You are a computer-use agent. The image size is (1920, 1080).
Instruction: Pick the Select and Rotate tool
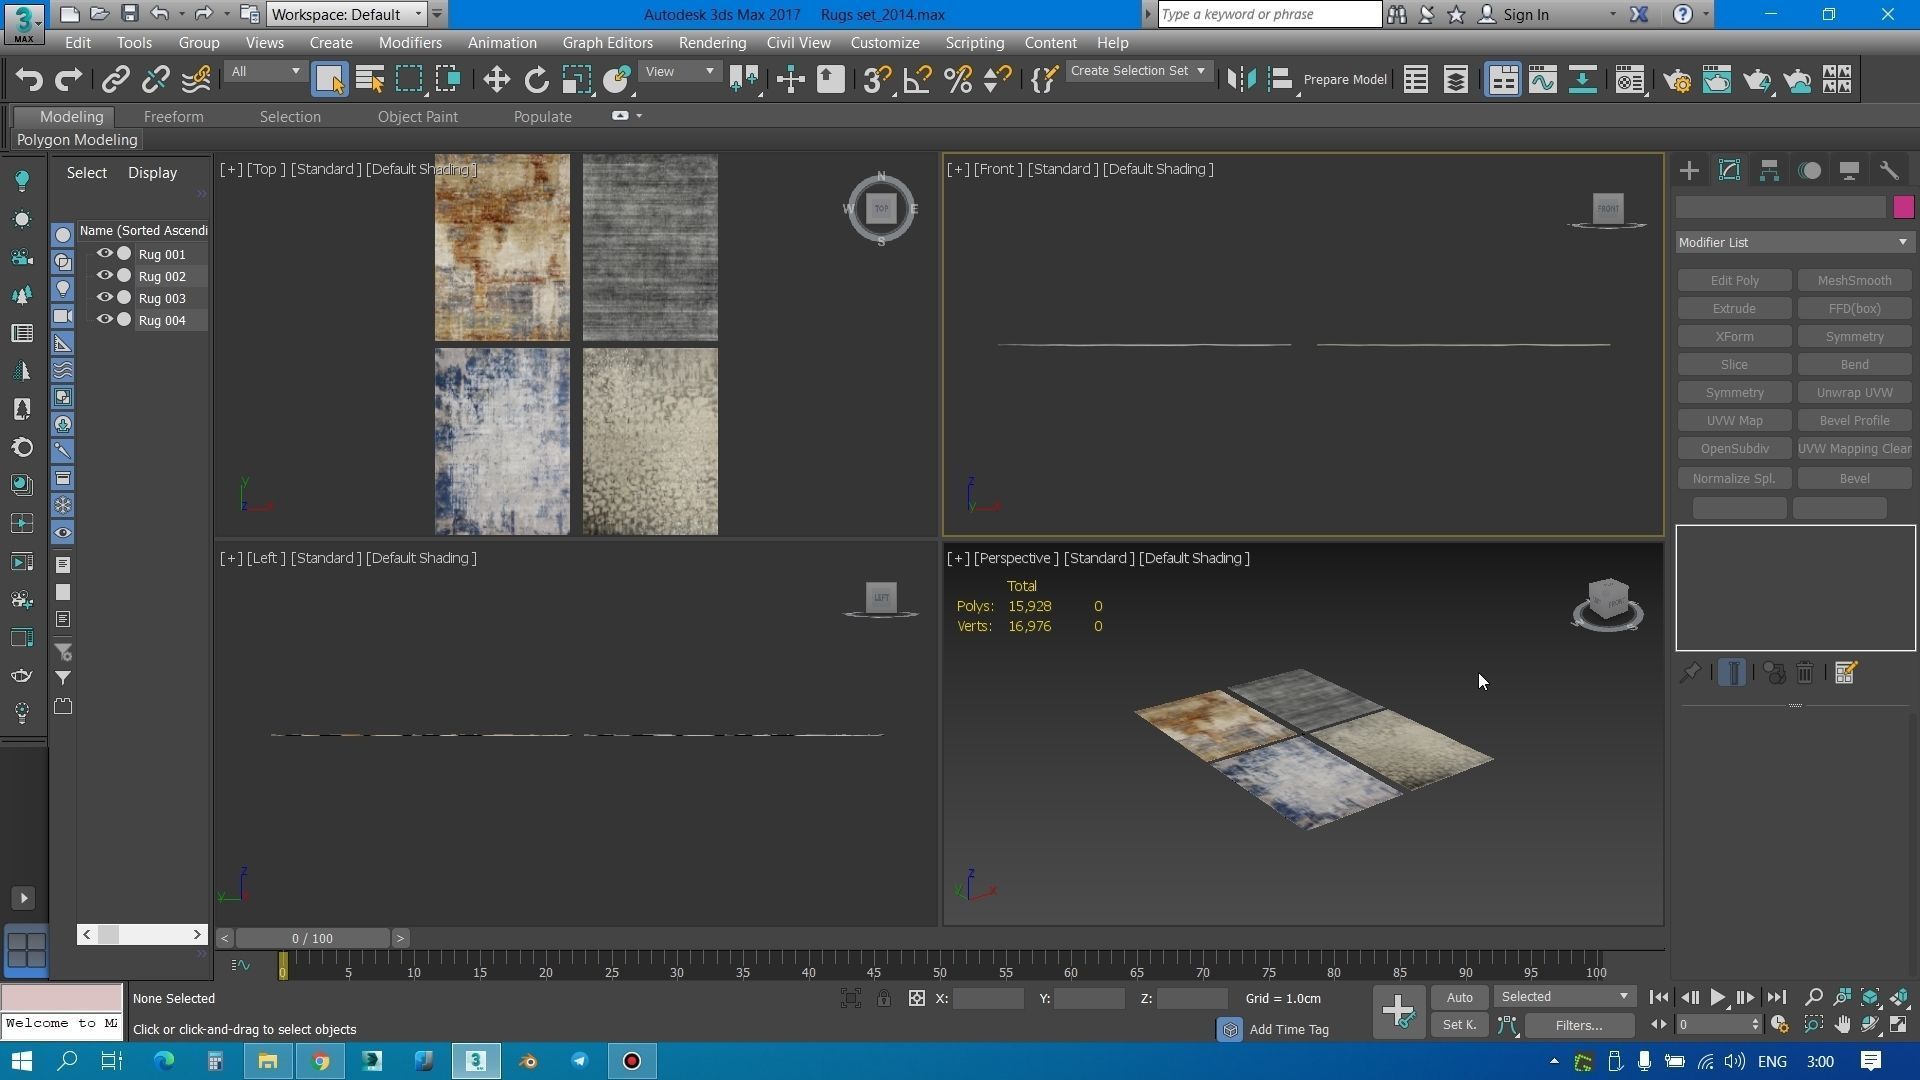point(537,80)
